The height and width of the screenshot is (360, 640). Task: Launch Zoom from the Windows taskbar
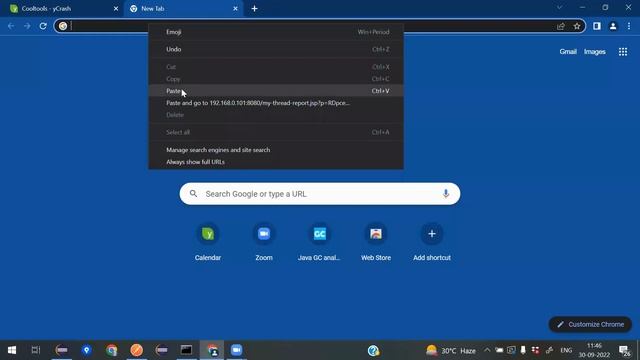click(236, 350)
